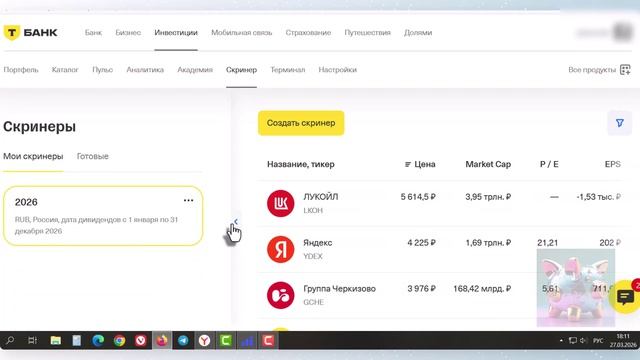Image resolution: width=640 pixels, height=360 pixels.
Task: Click market cap 168,42 млрд. ₽
Action: pyautogui.click(x=482, y=289)
